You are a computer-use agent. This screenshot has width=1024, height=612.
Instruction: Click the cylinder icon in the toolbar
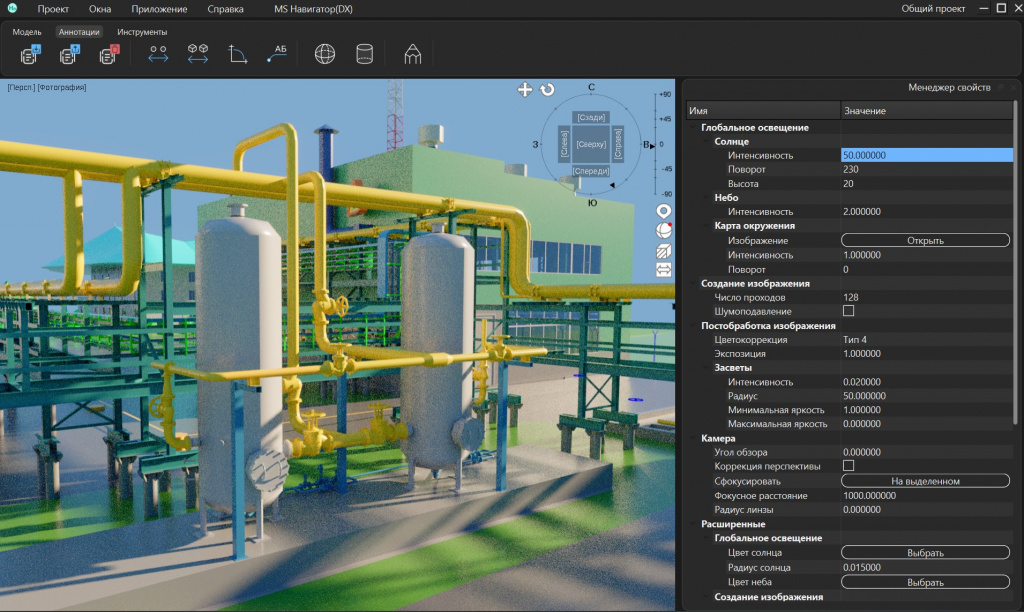(x=364, y=54)
